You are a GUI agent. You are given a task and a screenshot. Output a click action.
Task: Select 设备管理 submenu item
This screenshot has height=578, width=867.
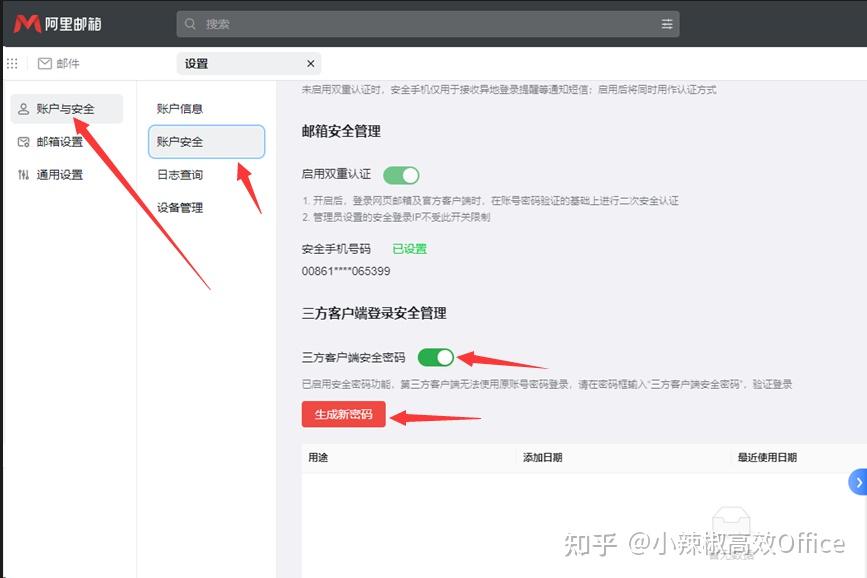(206, 208)
